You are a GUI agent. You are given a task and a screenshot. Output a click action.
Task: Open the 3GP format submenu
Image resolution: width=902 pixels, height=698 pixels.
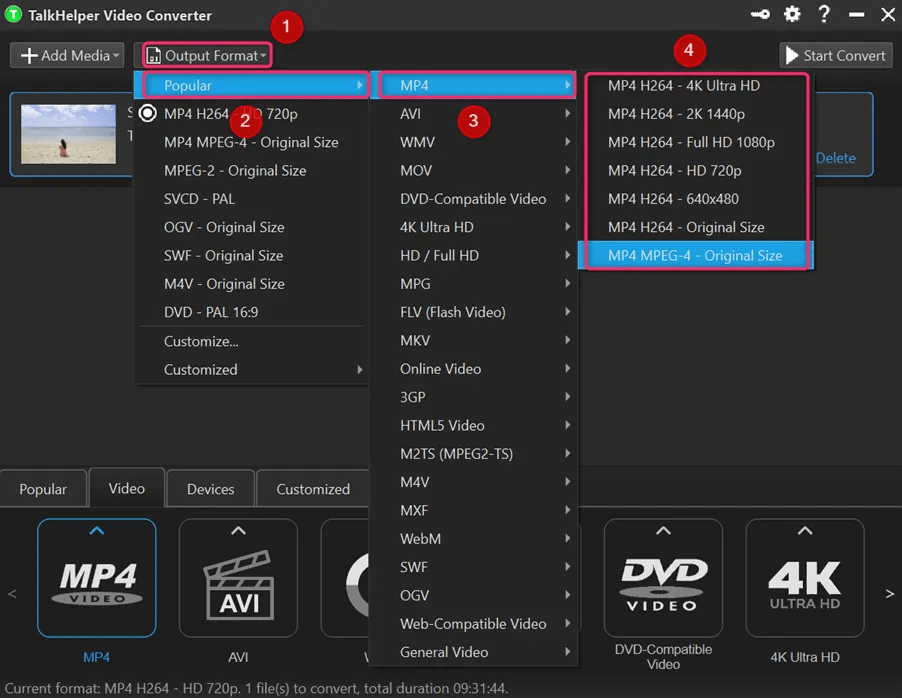click(474, 397)
